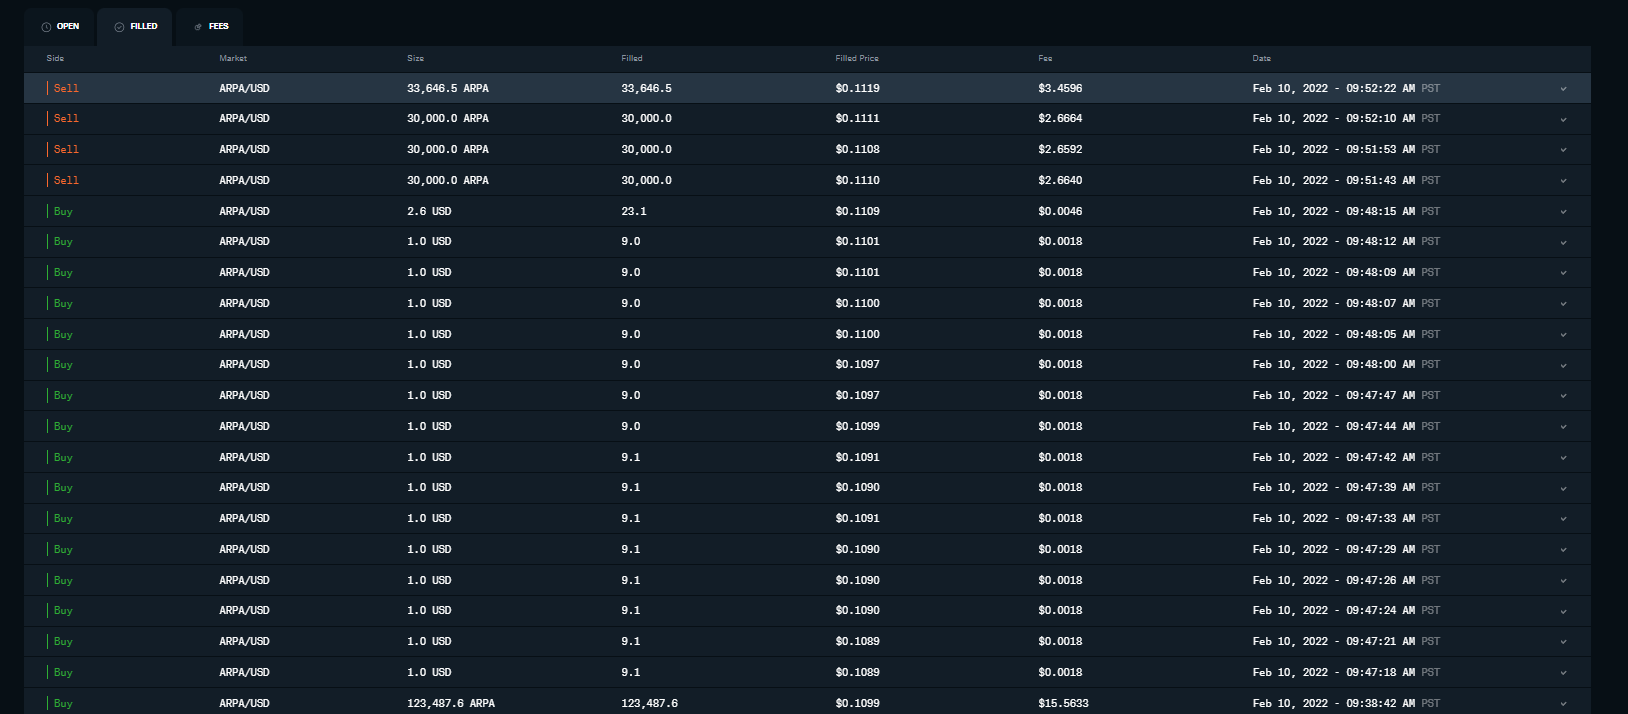Select the 123,487.6 ARPA size cell
Viewport: 1628px width, 714px height.
[450, 703]
